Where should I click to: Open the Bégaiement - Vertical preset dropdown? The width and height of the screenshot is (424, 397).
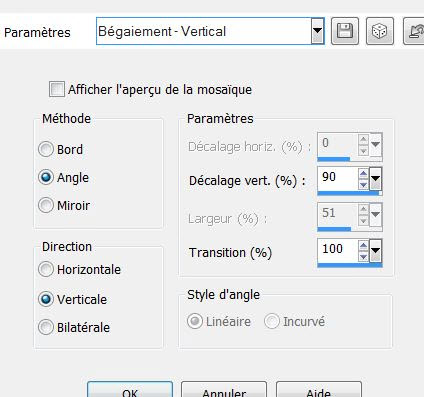[317, 31]
